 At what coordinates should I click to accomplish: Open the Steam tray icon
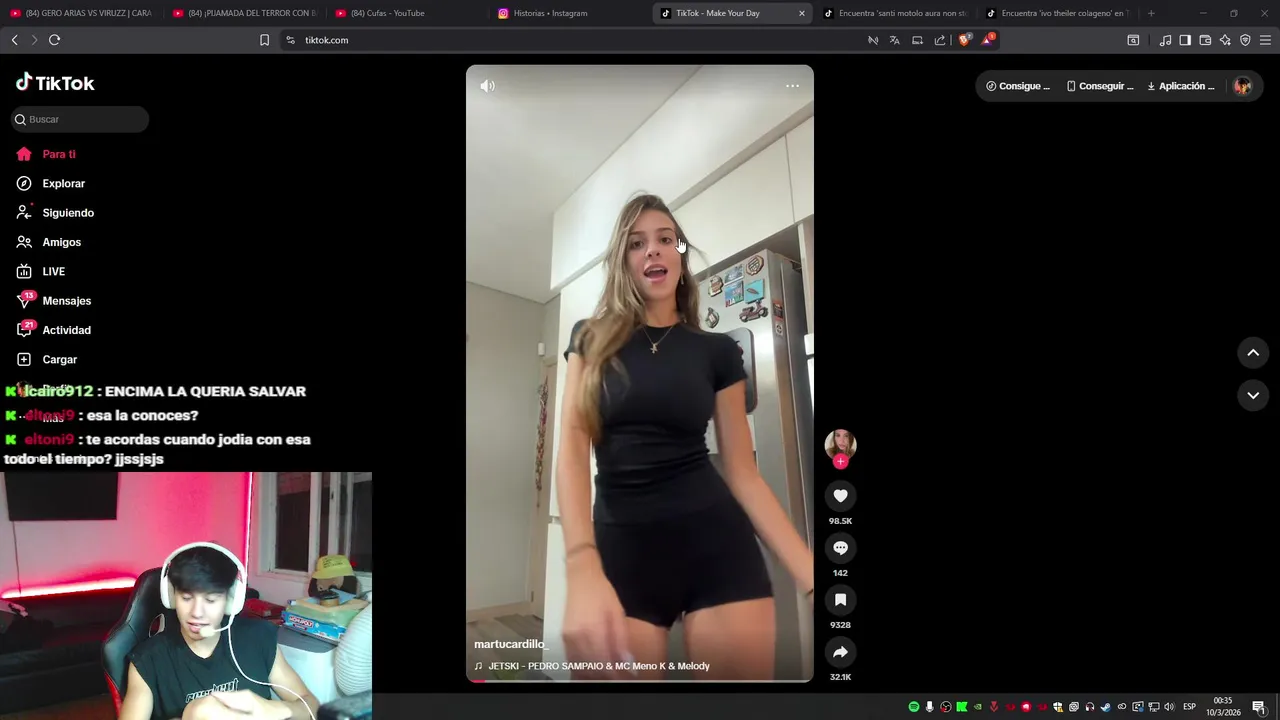coord(1105,707)
